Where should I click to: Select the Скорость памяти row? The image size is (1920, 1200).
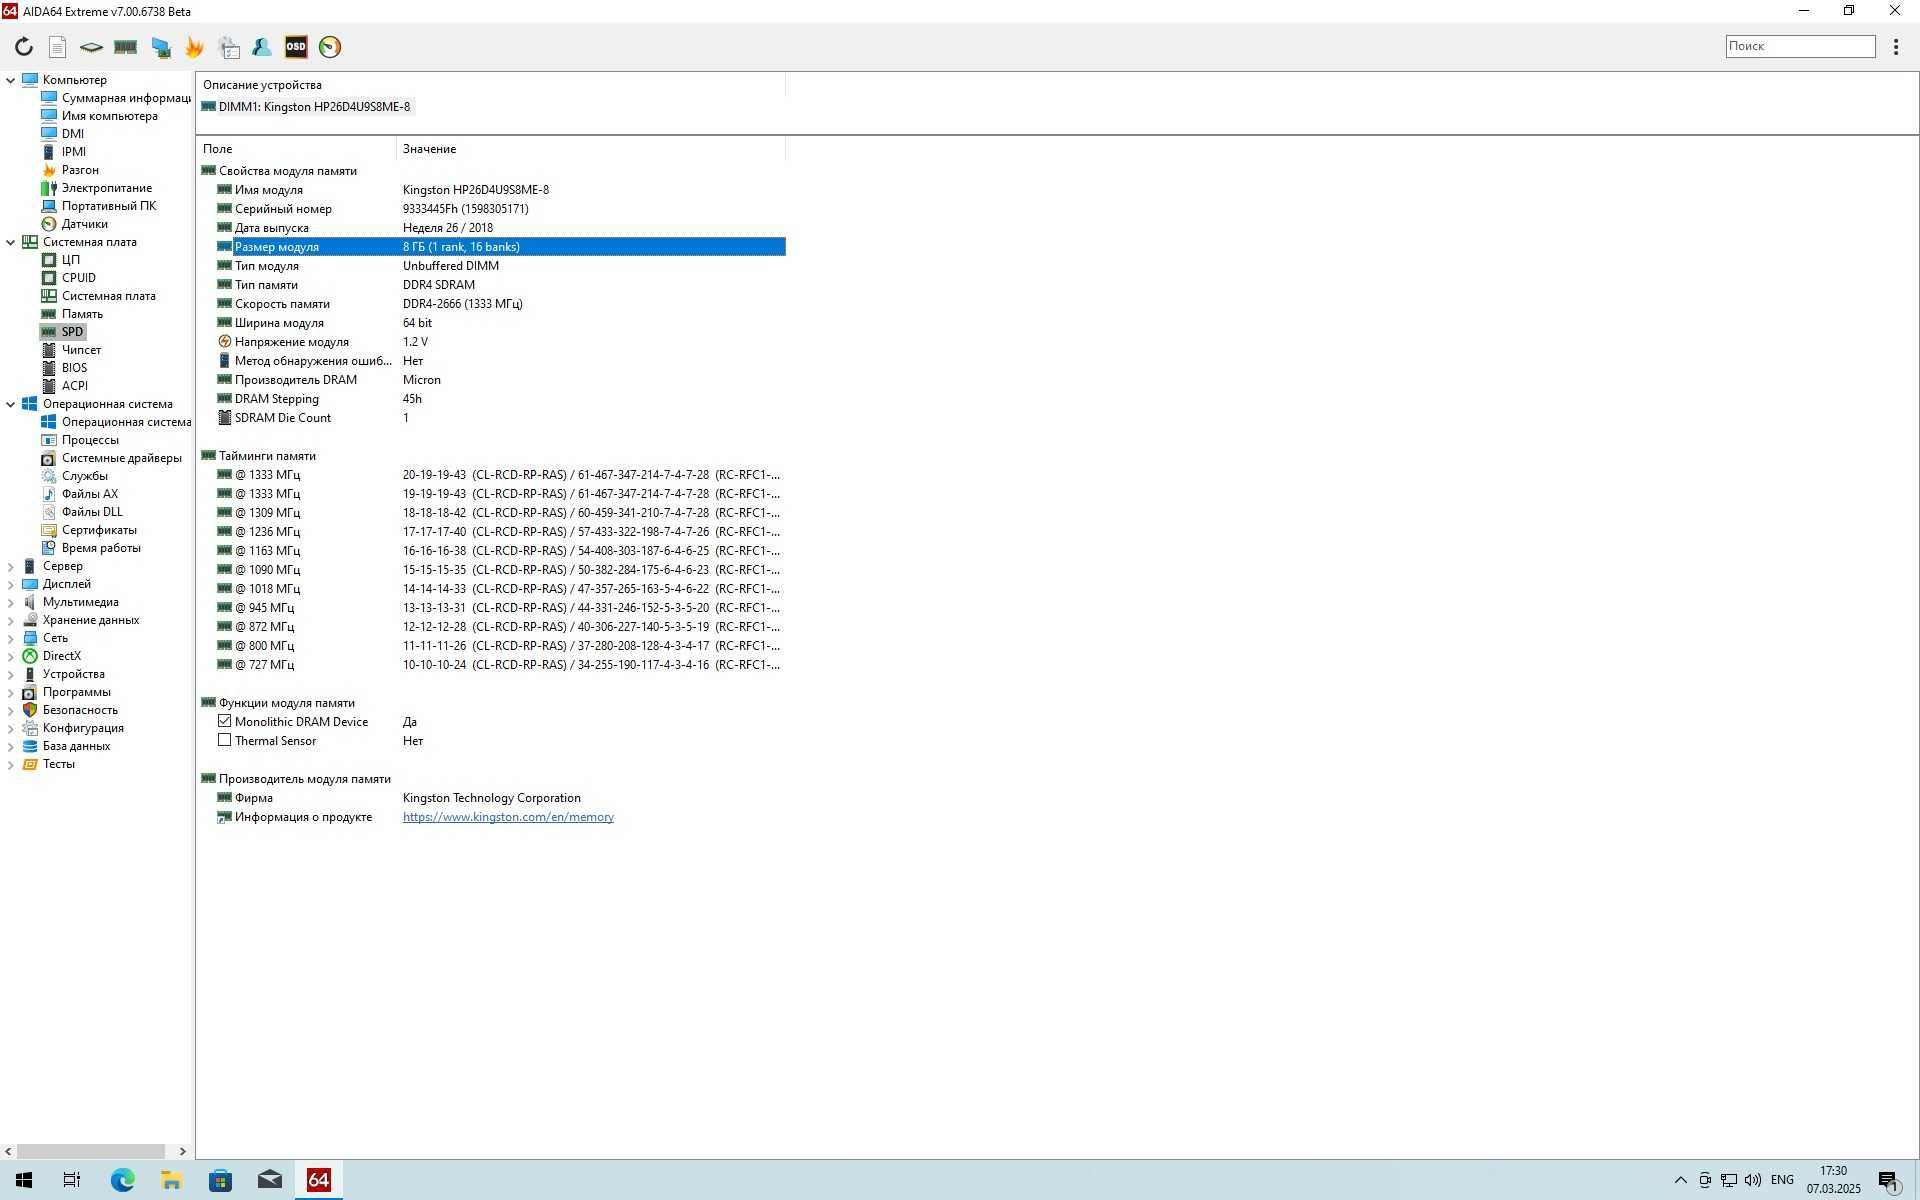click(500, 304)
